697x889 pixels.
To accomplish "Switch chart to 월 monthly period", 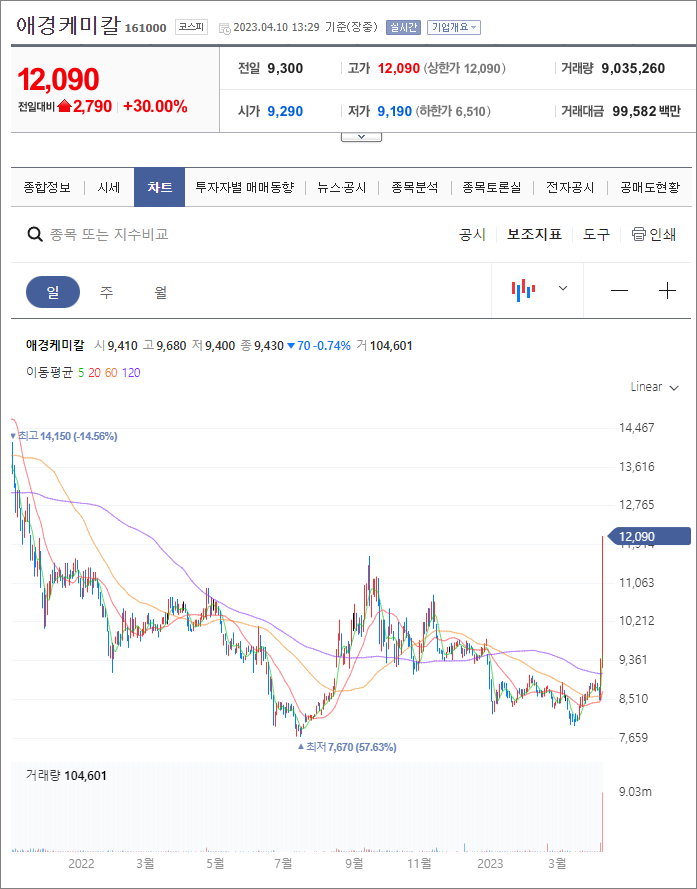I will (160, 292).
